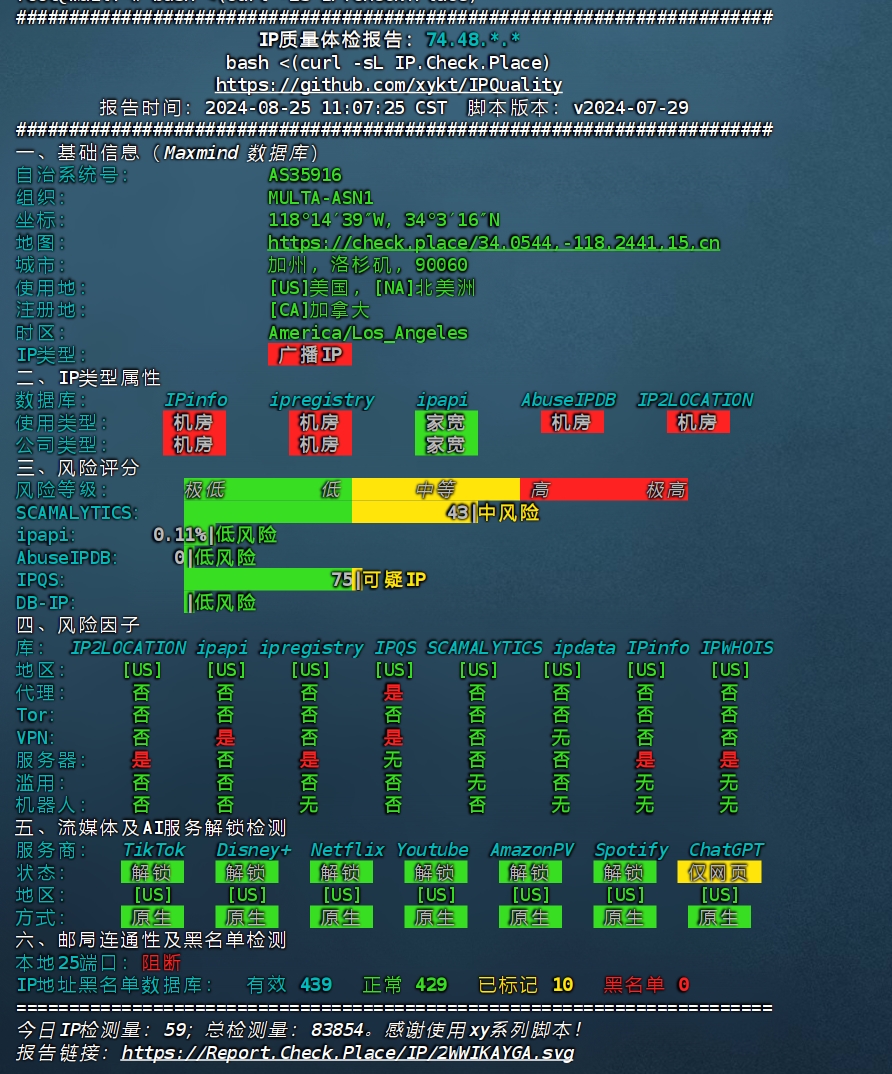Open the check.place map URL
This screenshot has height=1074, width=892.
[x=493, y=242]
